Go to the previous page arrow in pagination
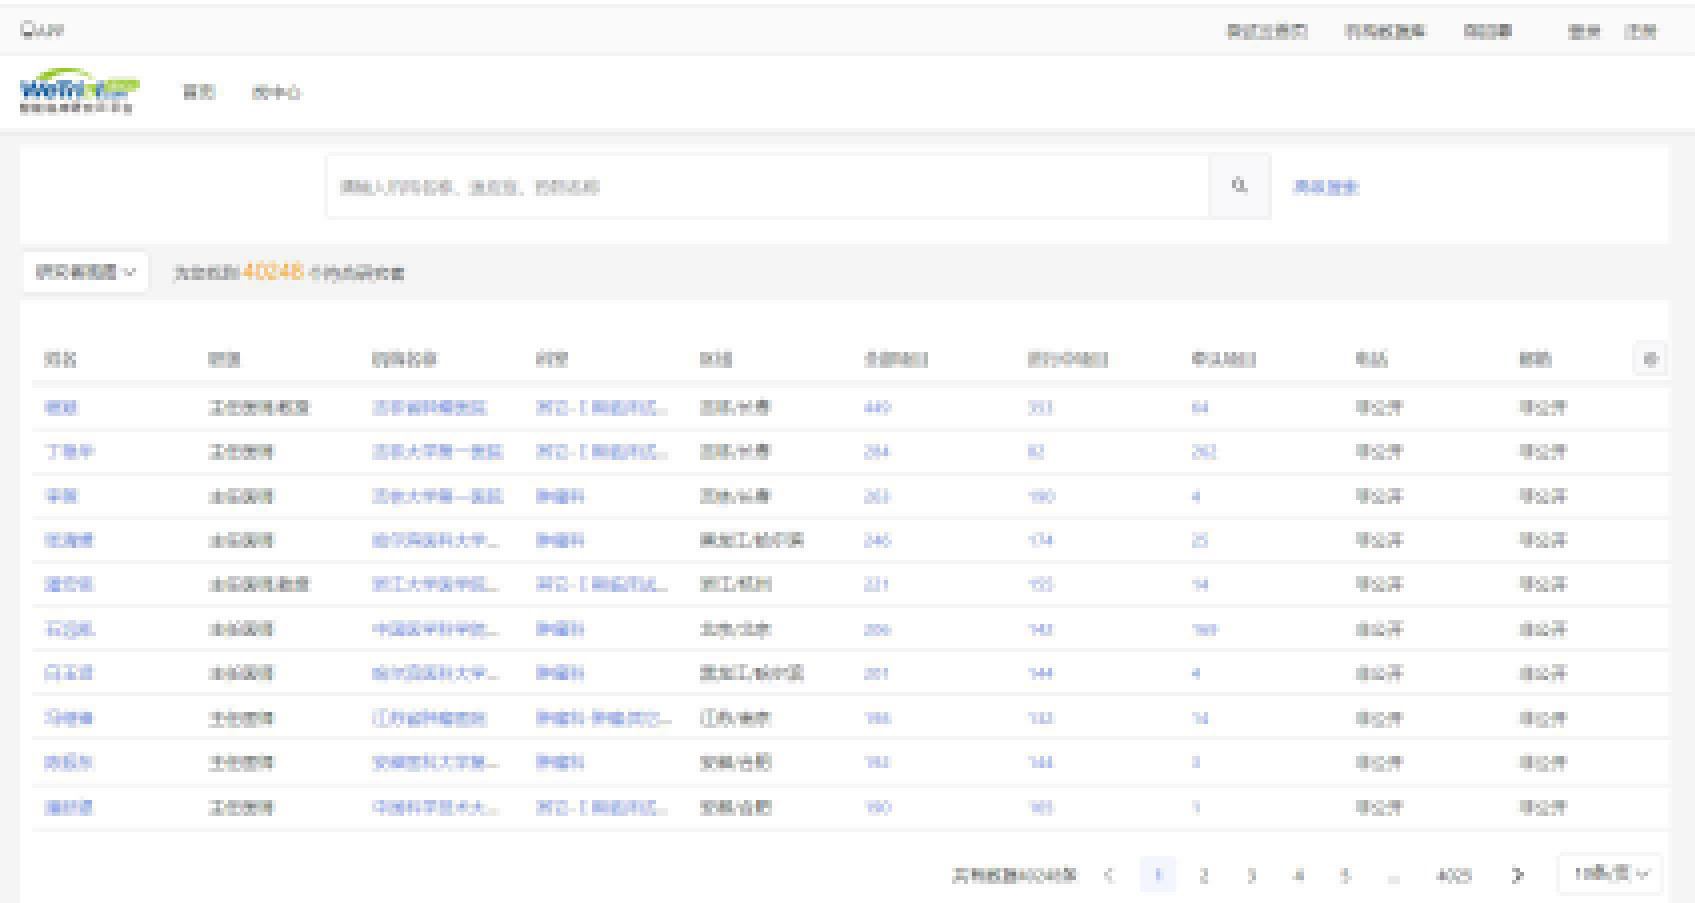Screen dimensions: 1695x903 coord(1108,875)
